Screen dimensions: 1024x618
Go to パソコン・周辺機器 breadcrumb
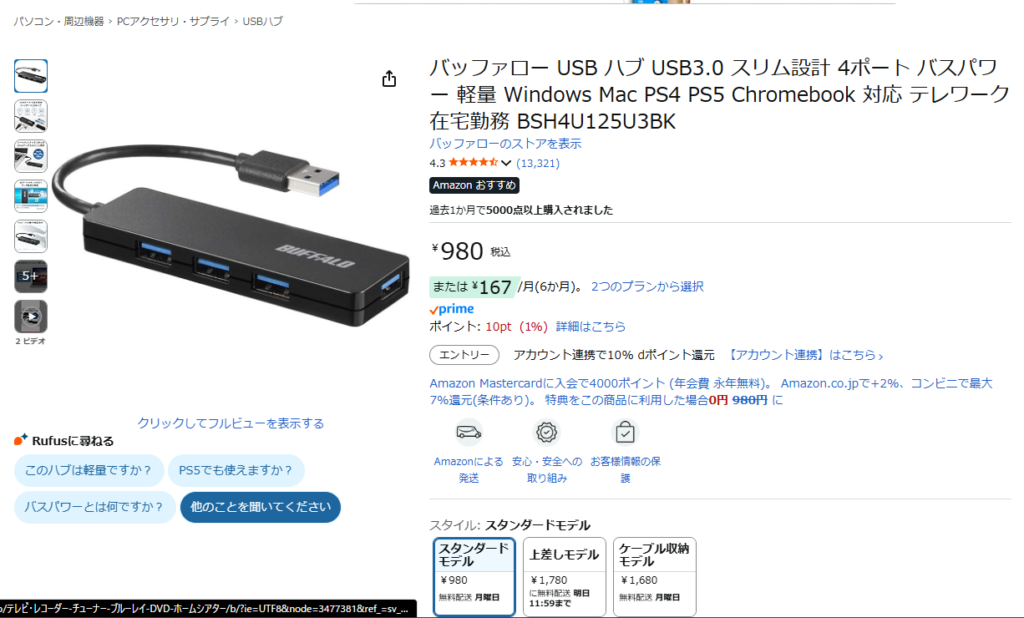click(x=59, y=22)
